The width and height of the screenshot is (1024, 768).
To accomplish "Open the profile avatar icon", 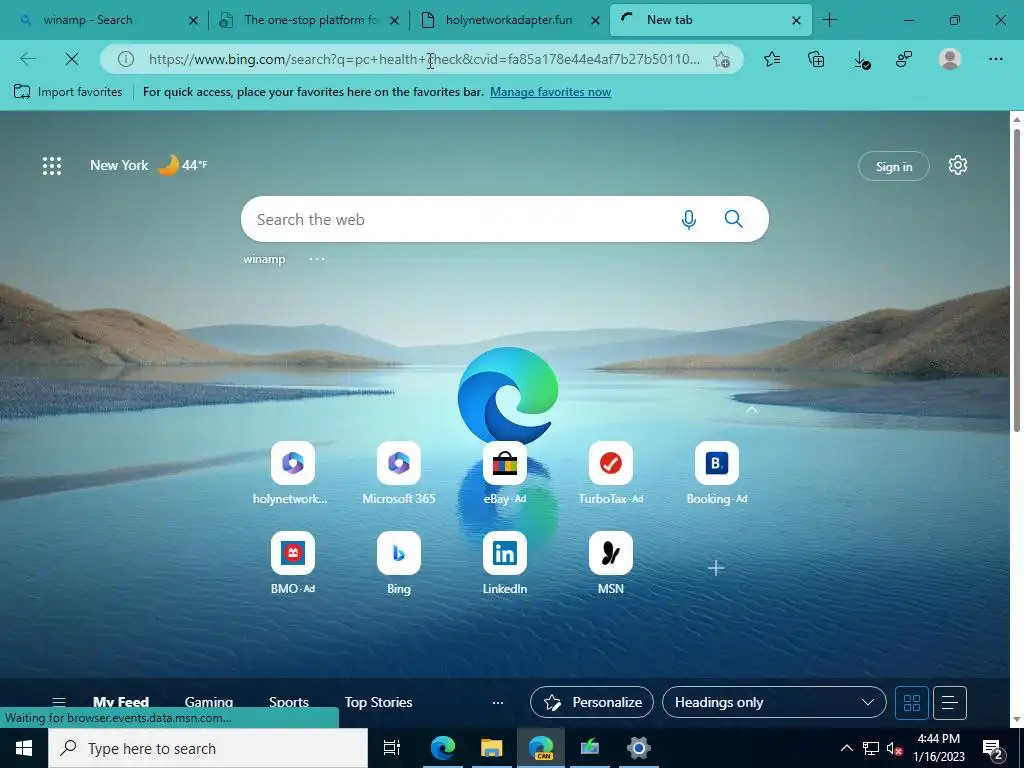I will click(950, 59).
